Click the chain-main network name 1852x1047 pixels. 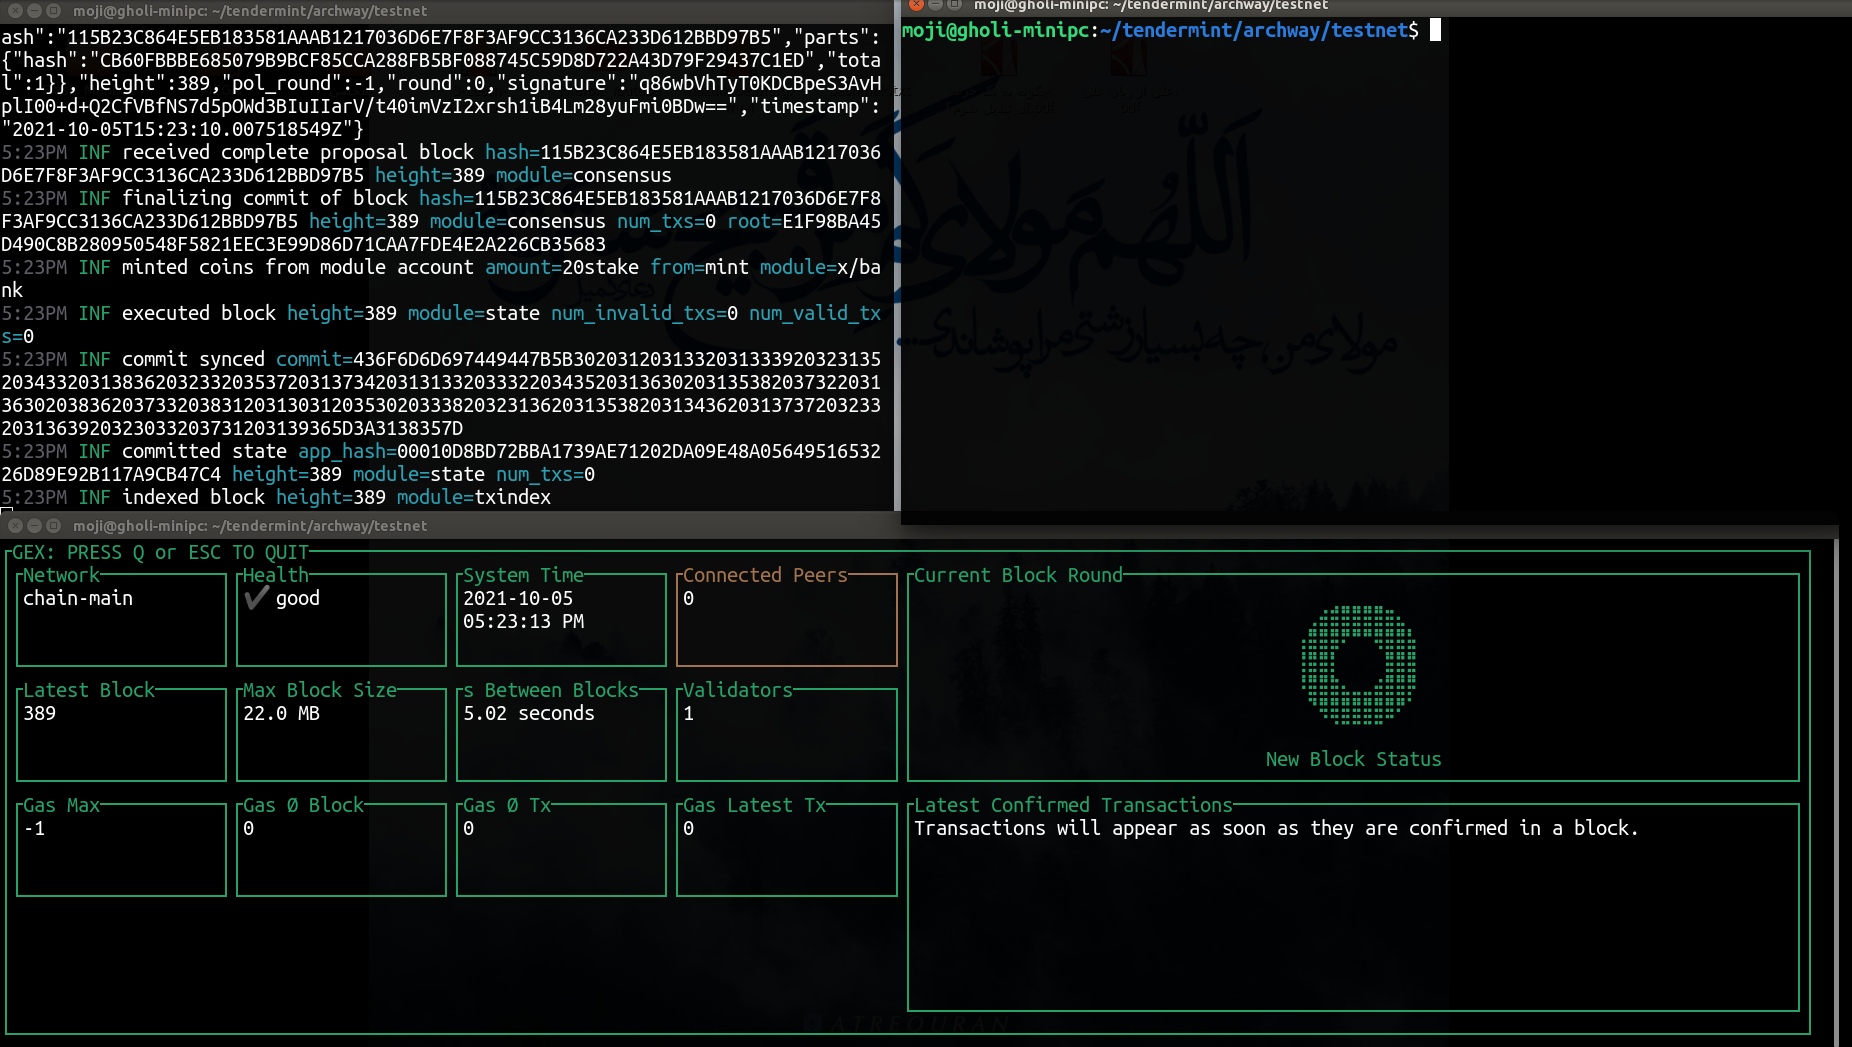(x=78, y=599)
